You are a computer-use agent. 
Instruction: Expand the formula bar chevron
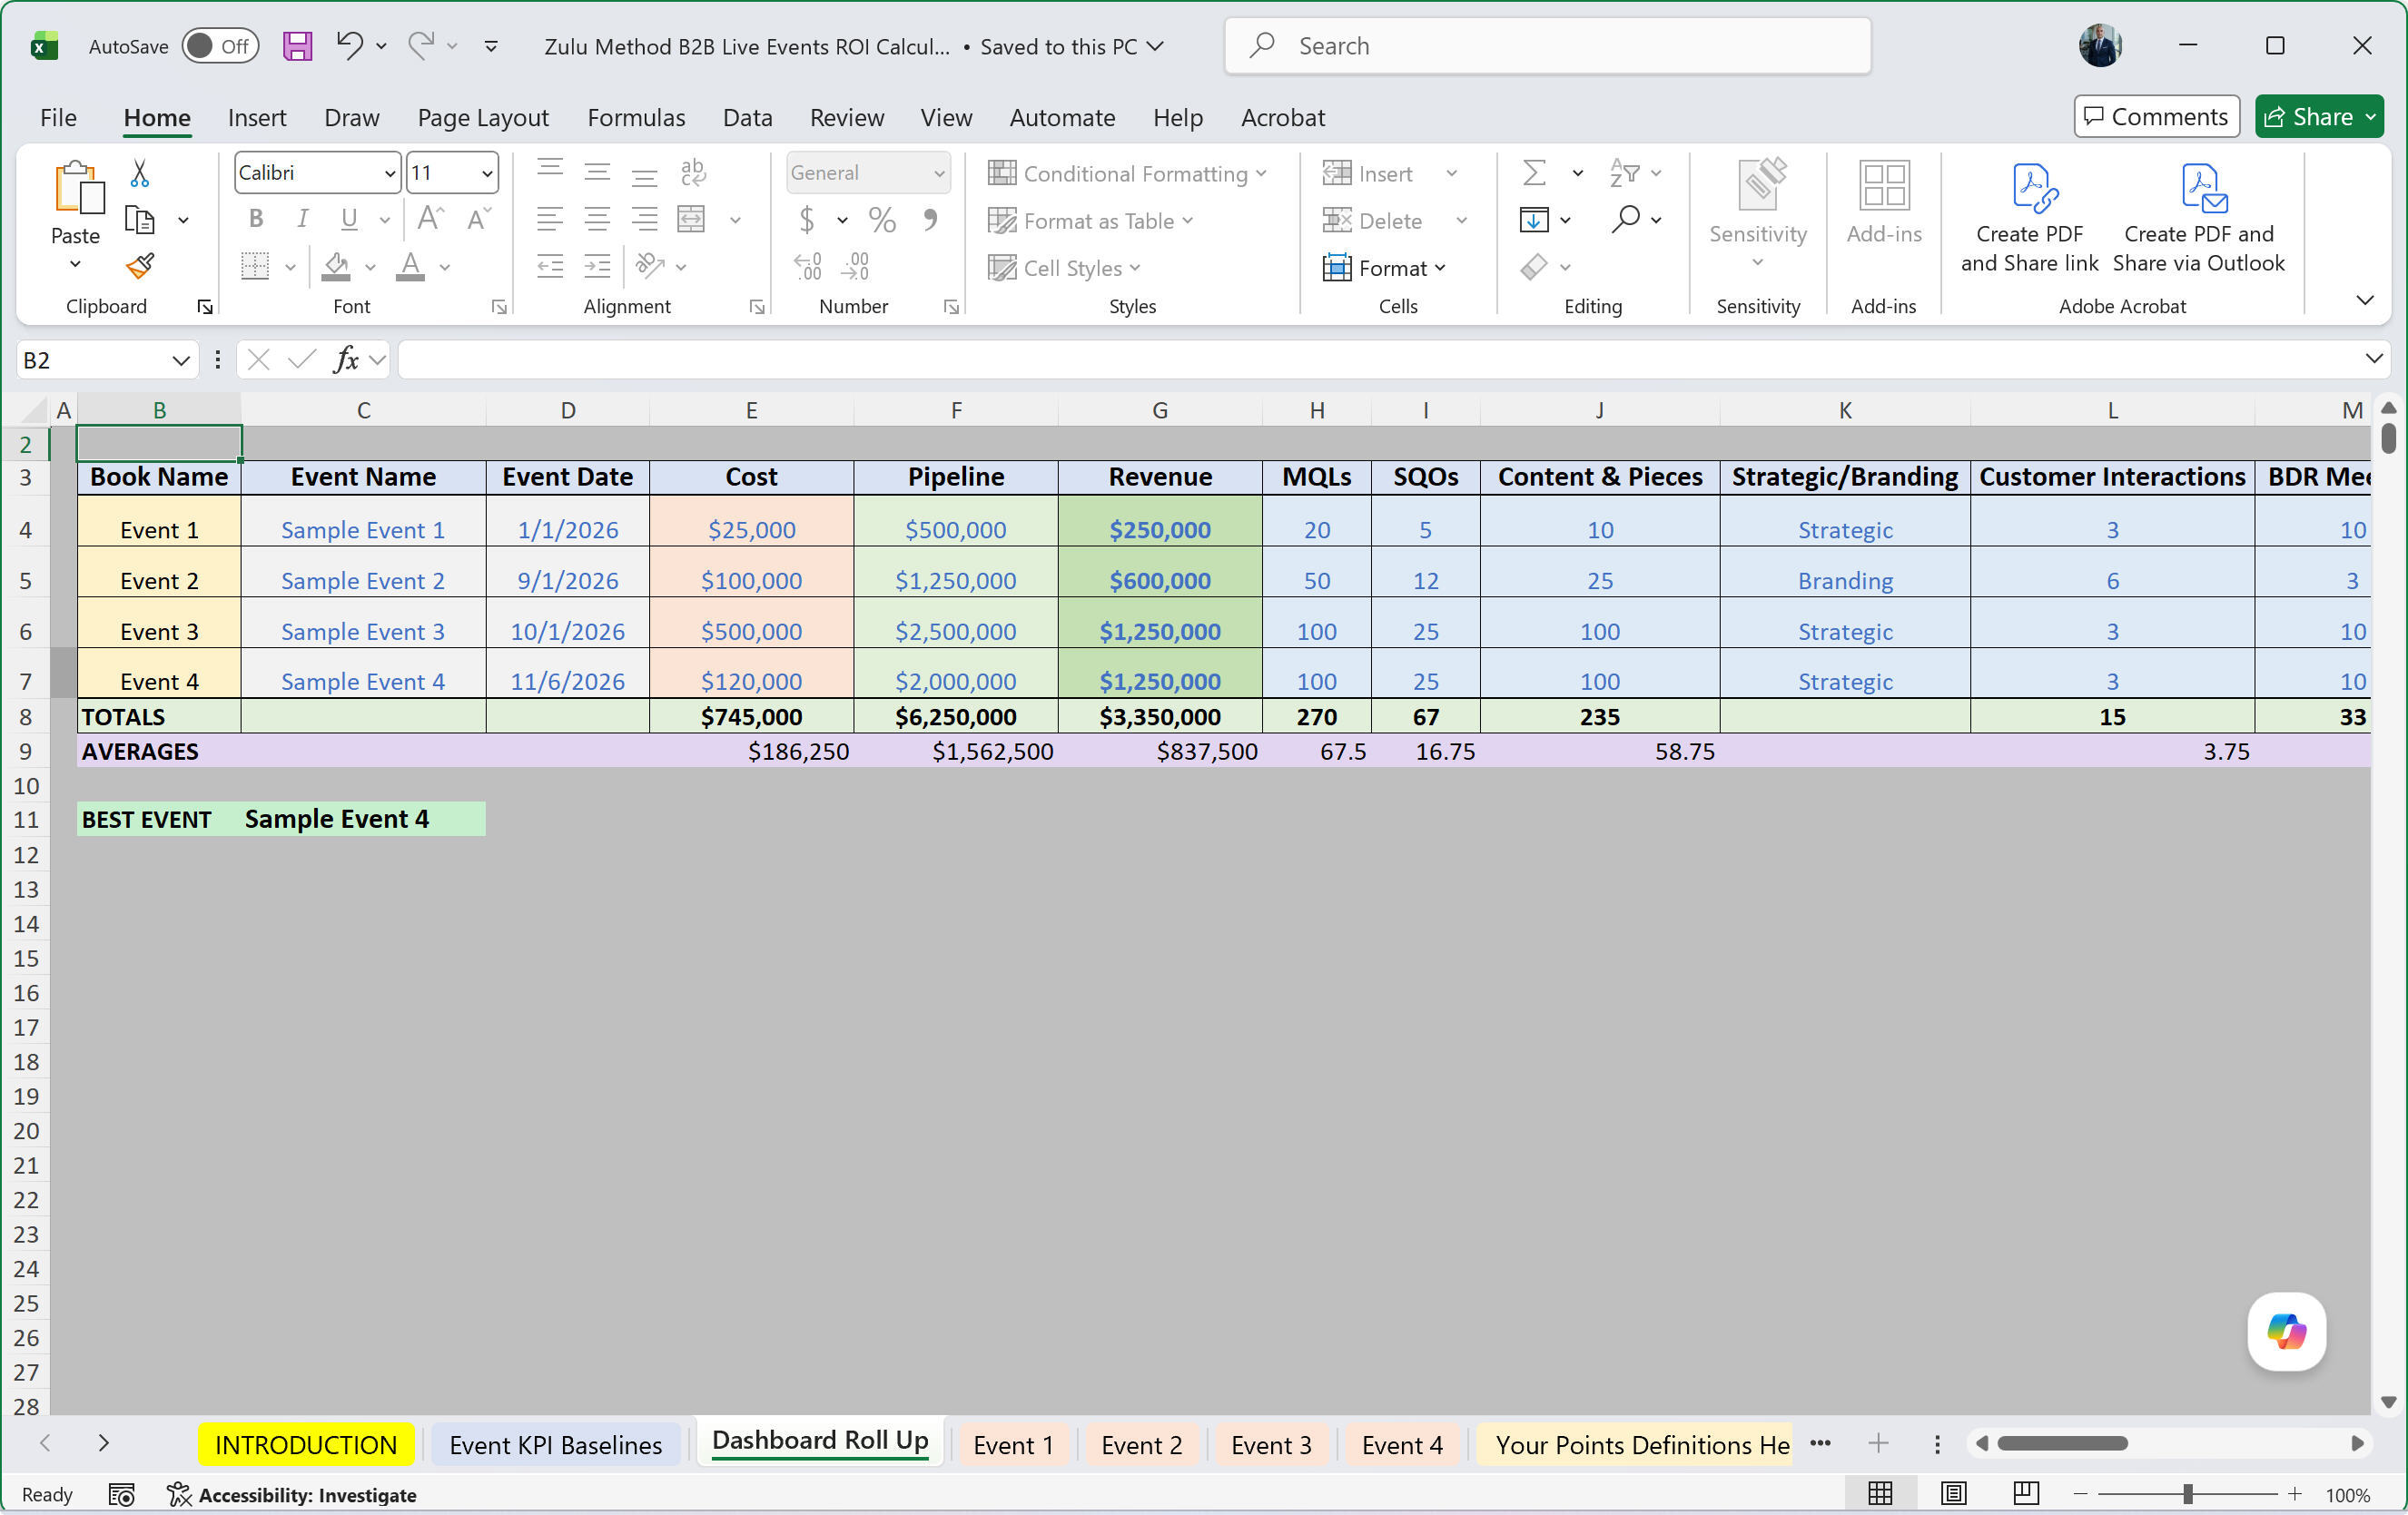coord(2373,358)
